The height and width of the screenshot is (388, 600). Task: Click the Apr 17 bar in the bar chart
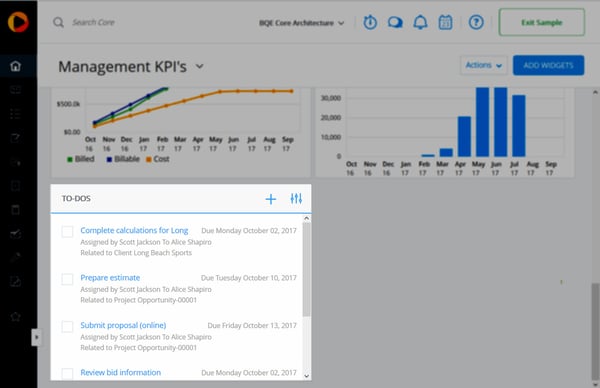(x=464, y=136)
